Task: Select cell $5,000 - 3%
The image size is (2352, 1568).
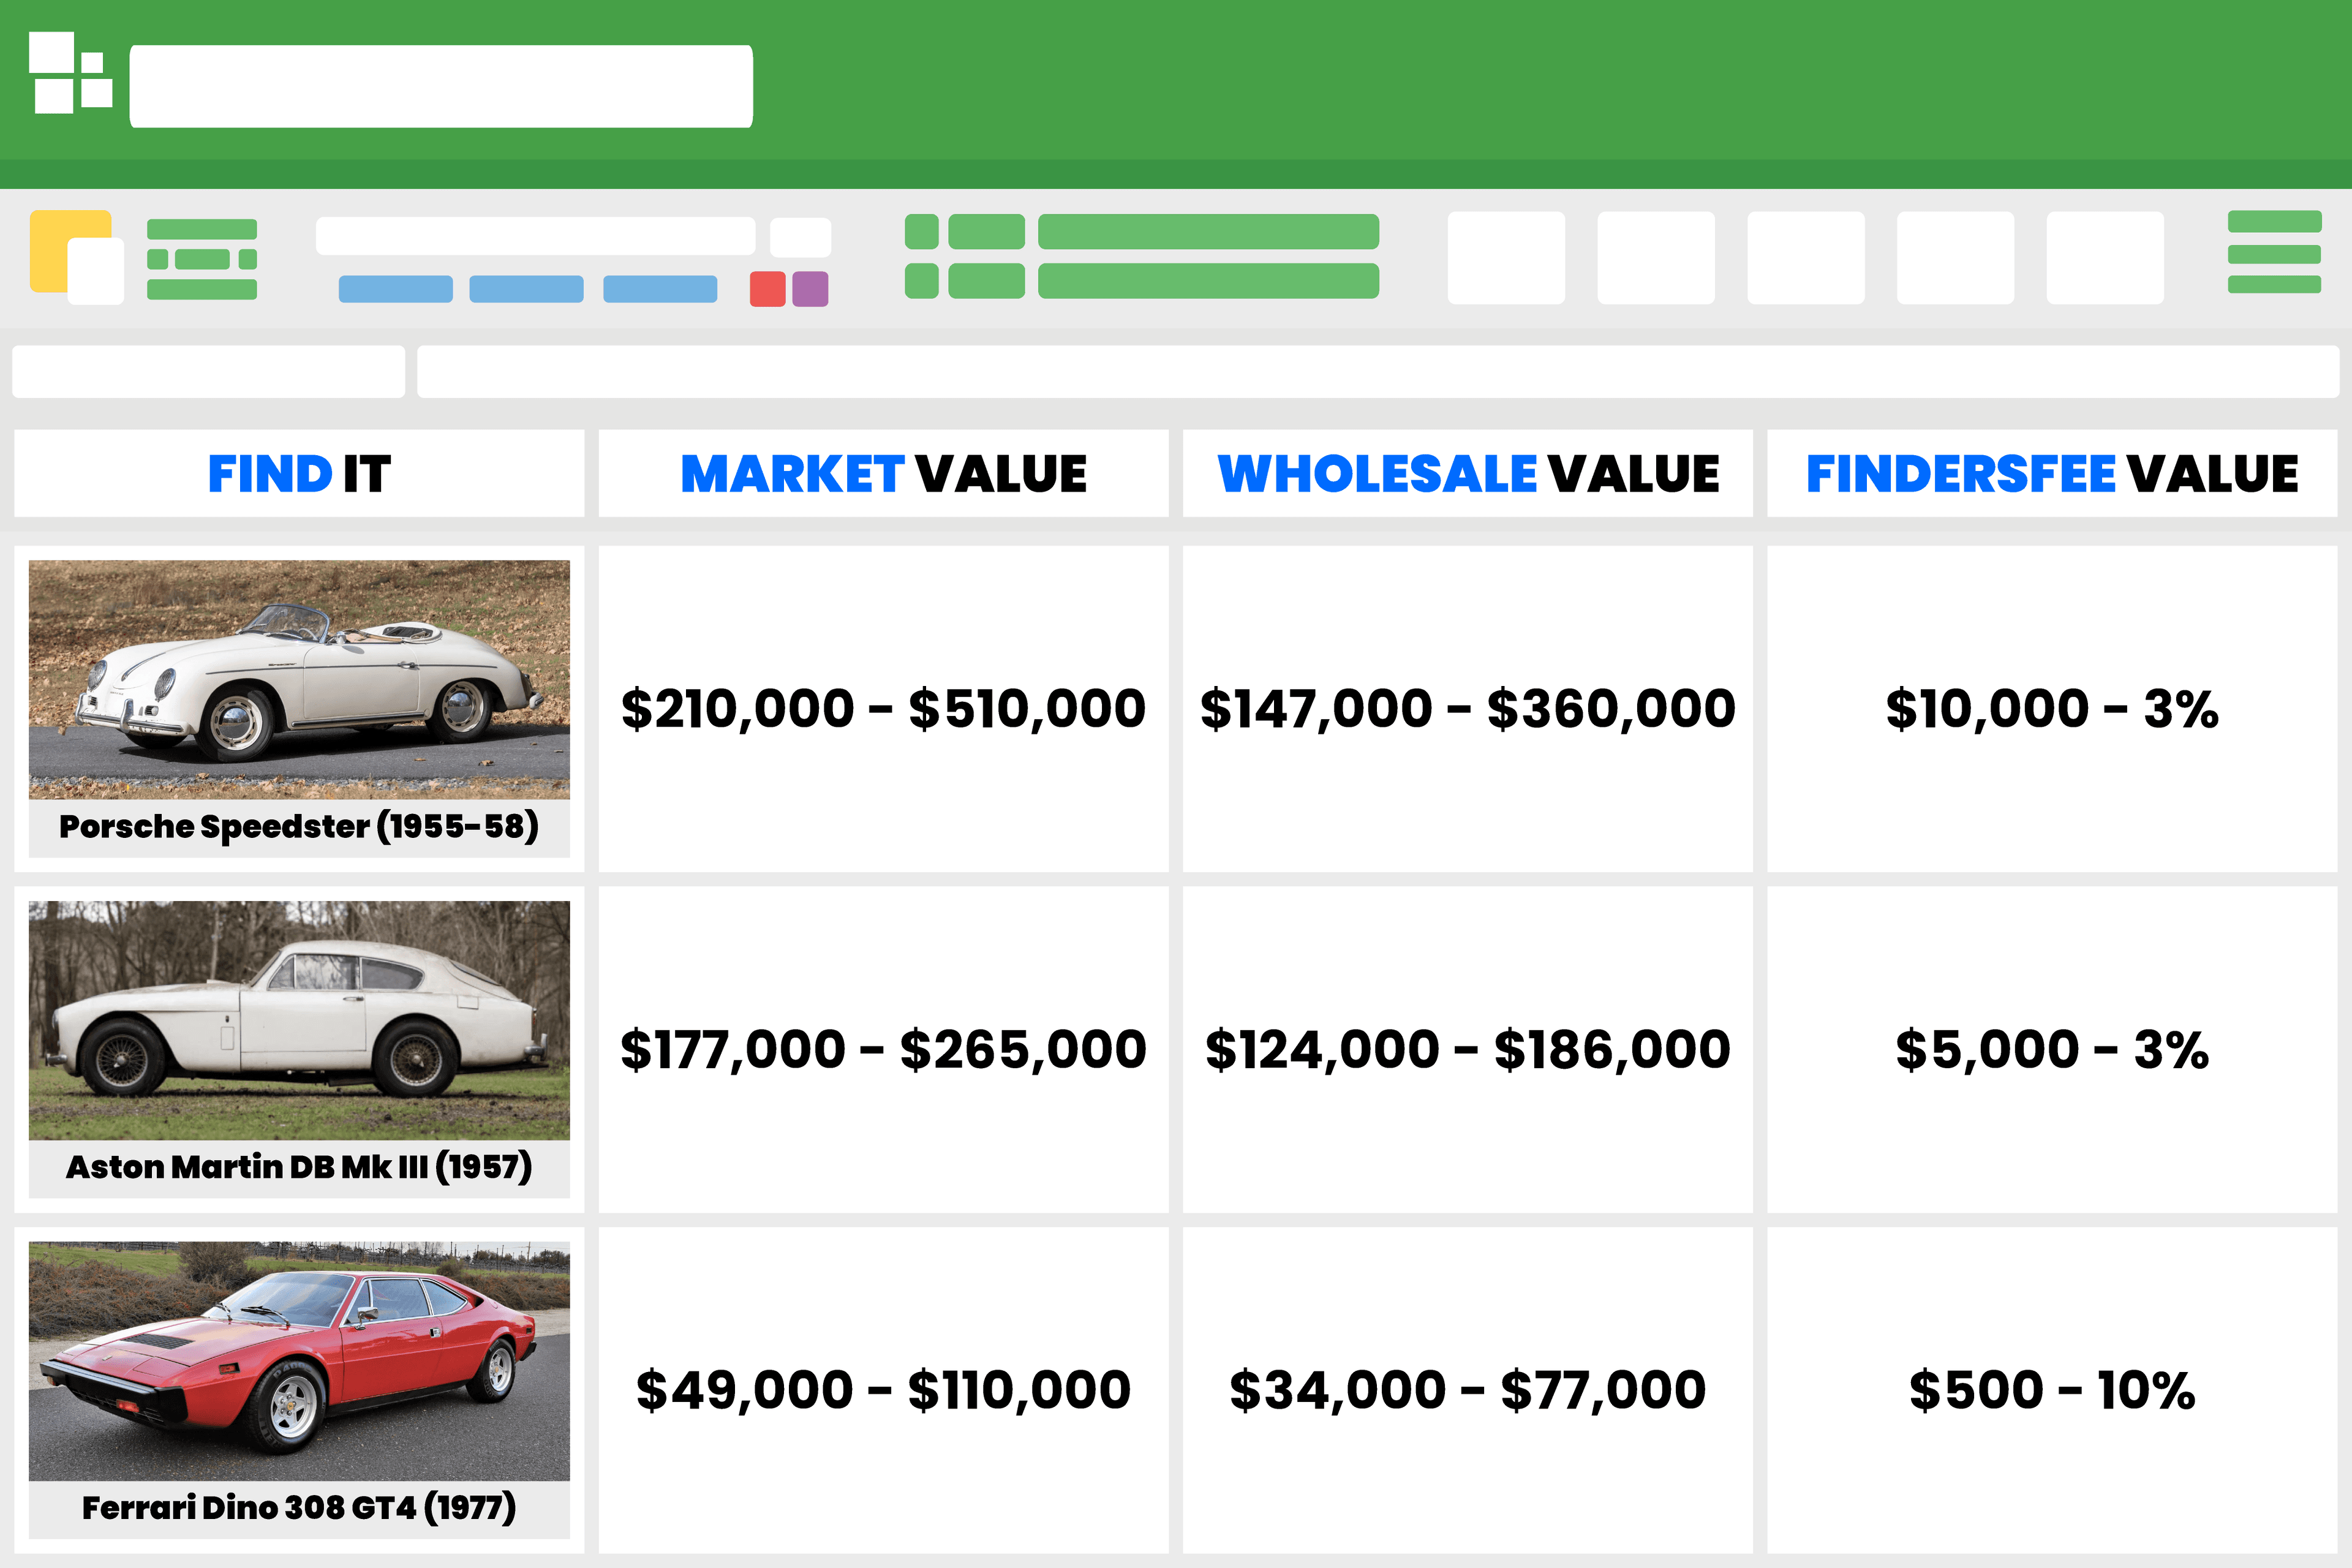Action: pyautogui.click(x=2052, y=1050)
